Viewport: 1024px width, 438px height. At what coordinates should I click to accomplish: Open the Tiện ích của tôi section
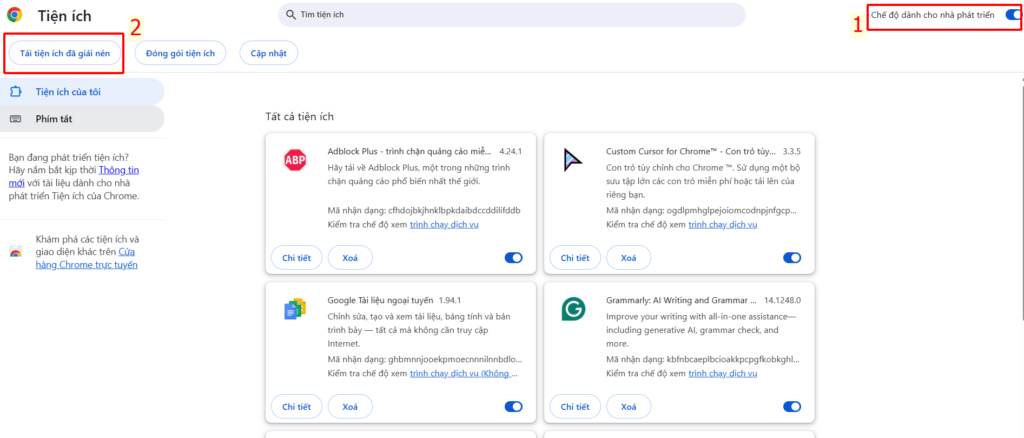(82, 92)
